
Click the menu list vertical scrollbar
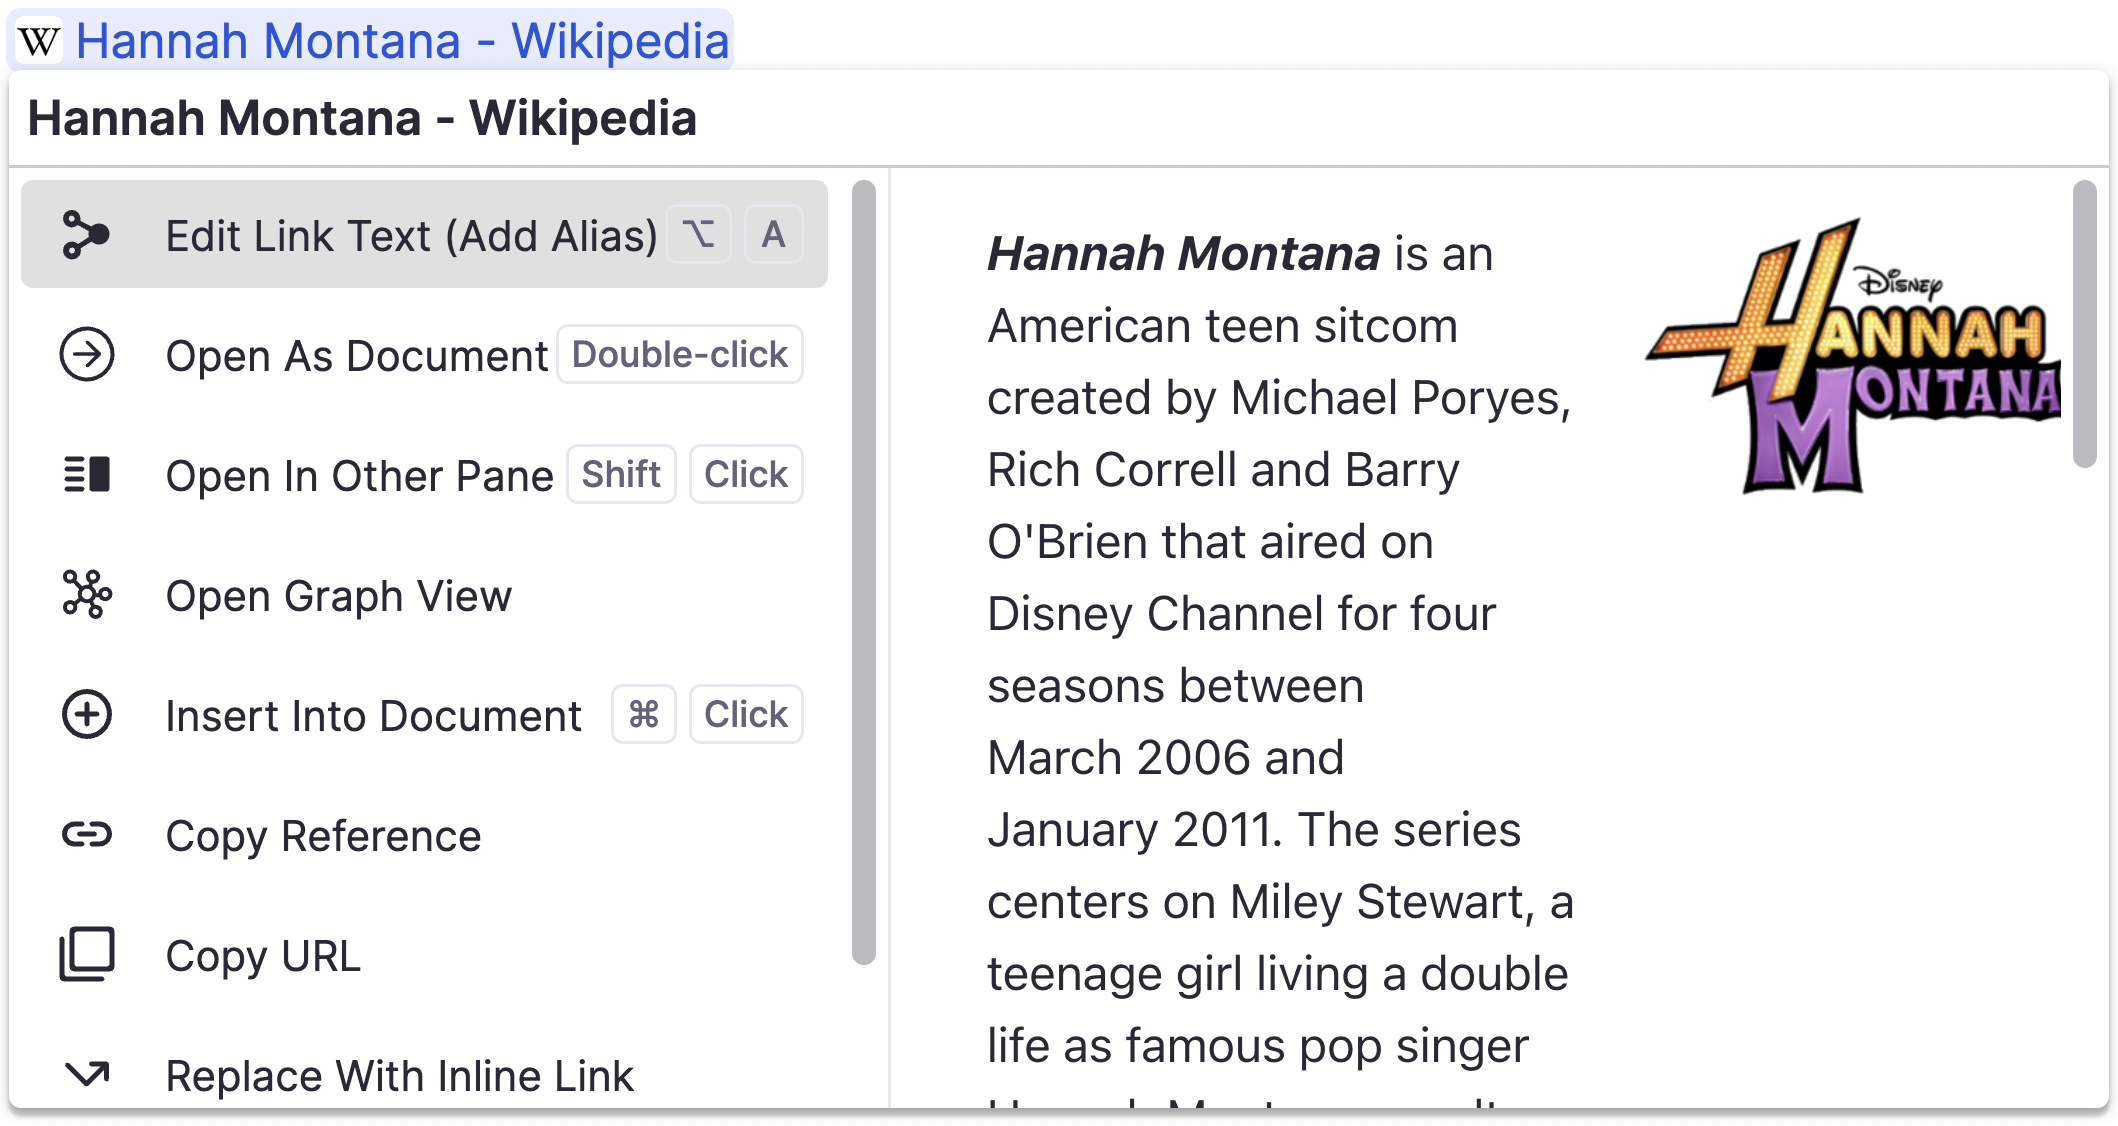coord(864,572)
